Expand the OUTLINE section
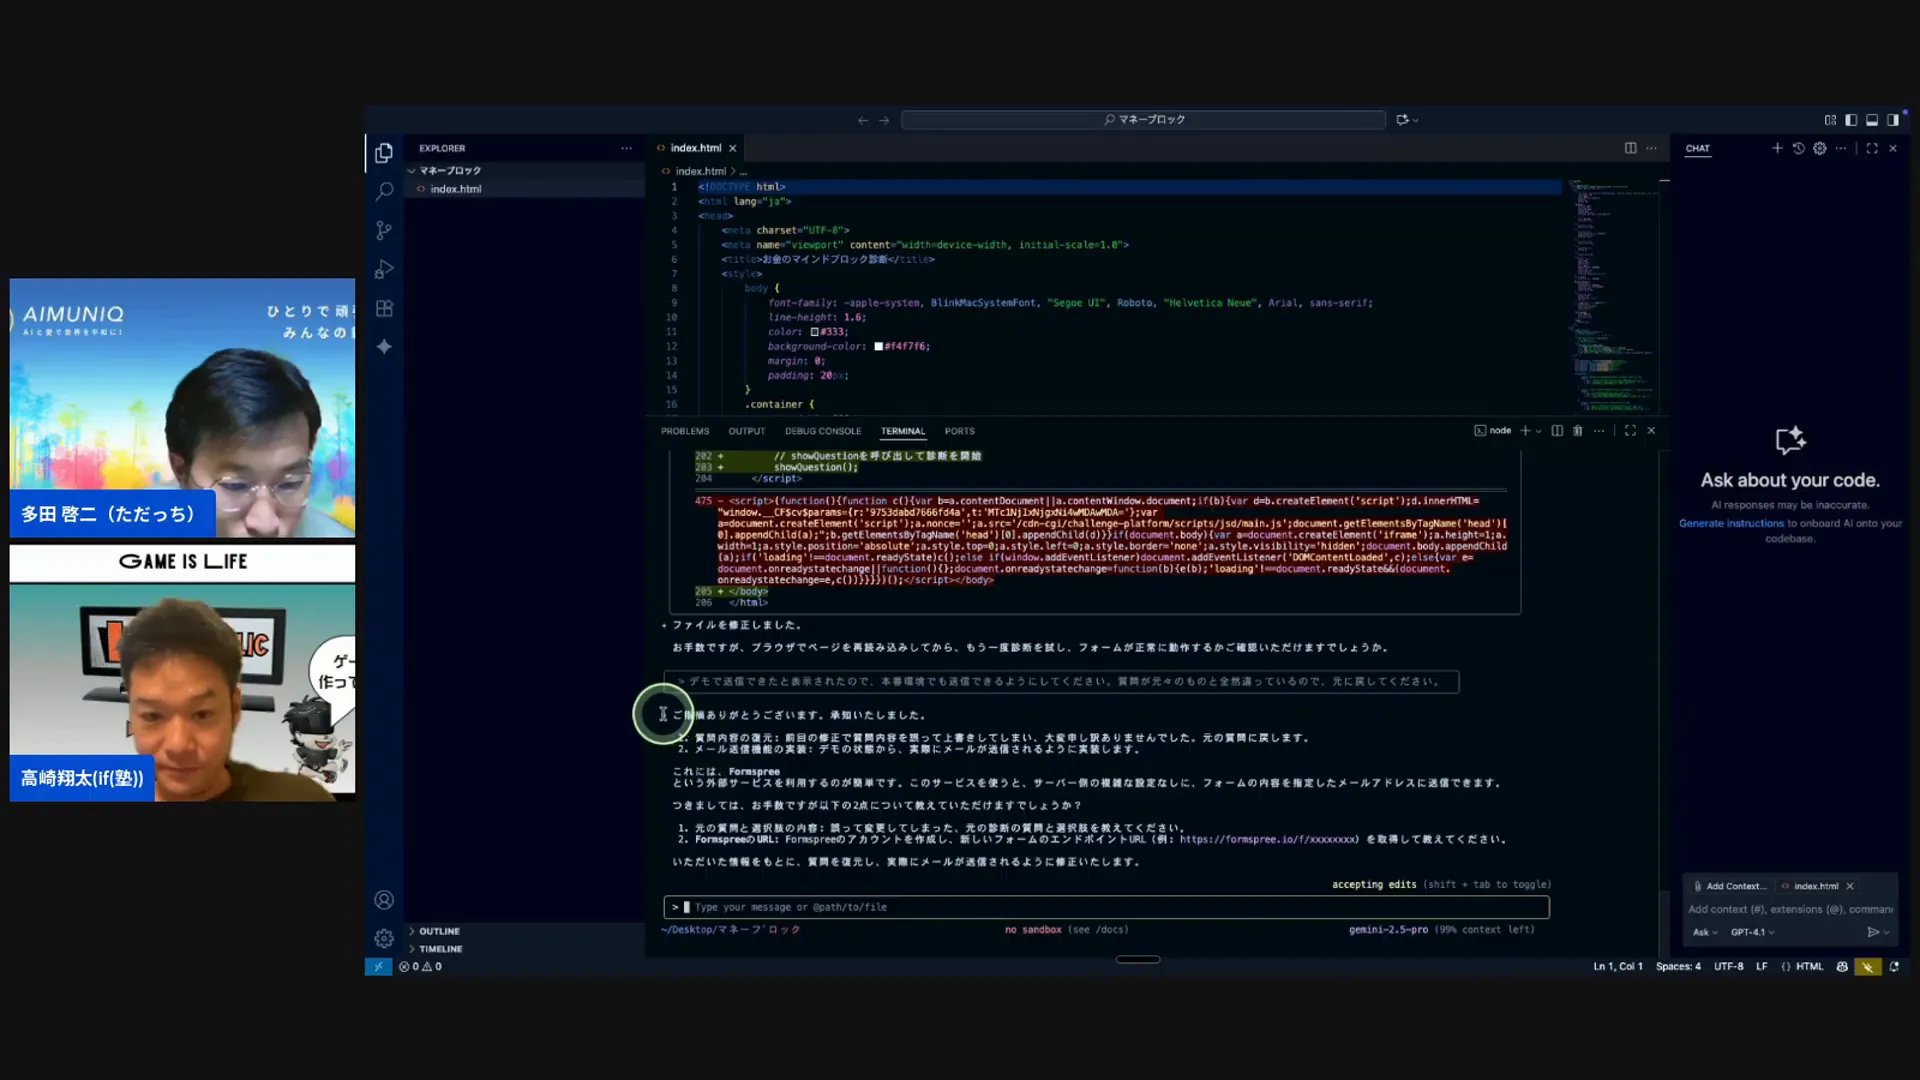This screenshot has height=1080, width=1920. (x=439, y=931)
